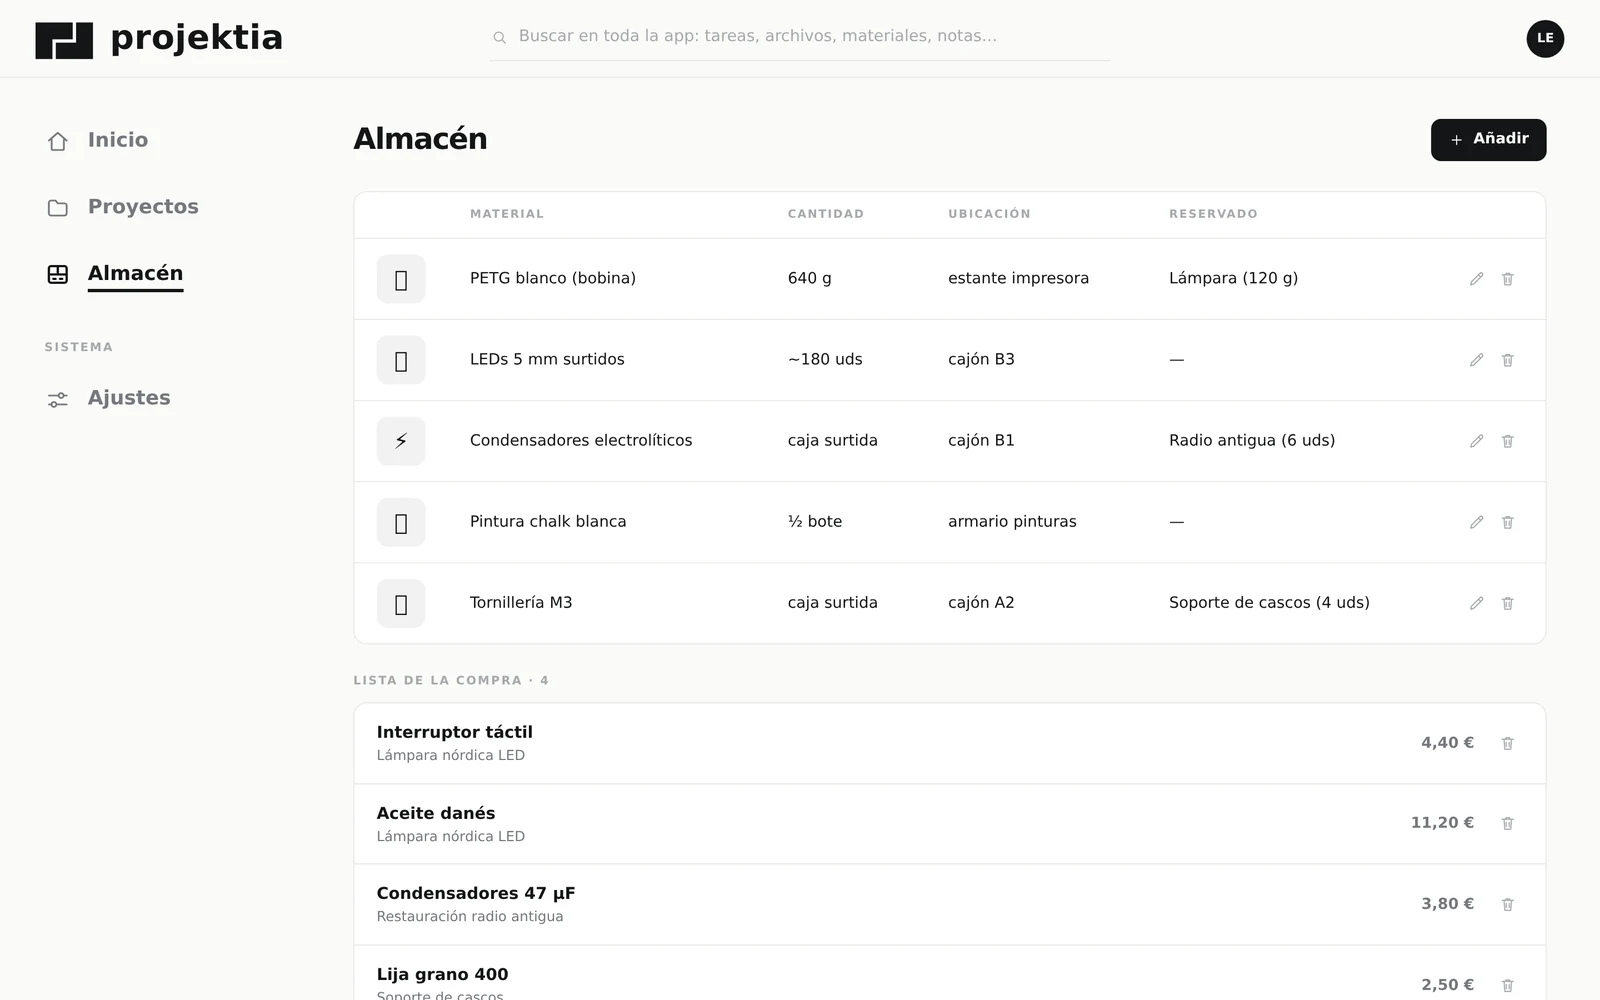Click the 'armario pinturas' location cell
Image resolution: width=1600 pixels, height=1000 pixels.
click(x=1012, y=521)
